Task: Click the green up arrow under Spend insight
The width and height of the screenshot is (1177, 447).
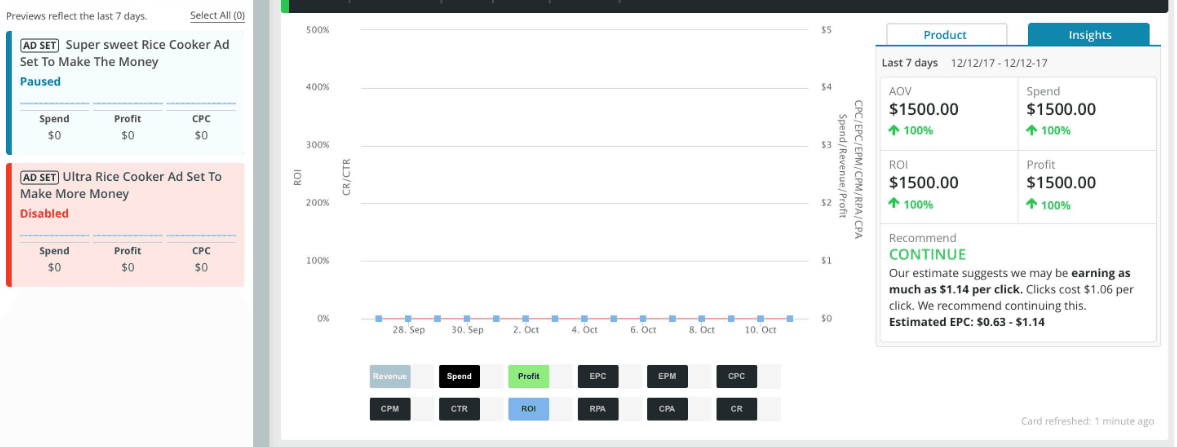Action: pos(1033,130)
